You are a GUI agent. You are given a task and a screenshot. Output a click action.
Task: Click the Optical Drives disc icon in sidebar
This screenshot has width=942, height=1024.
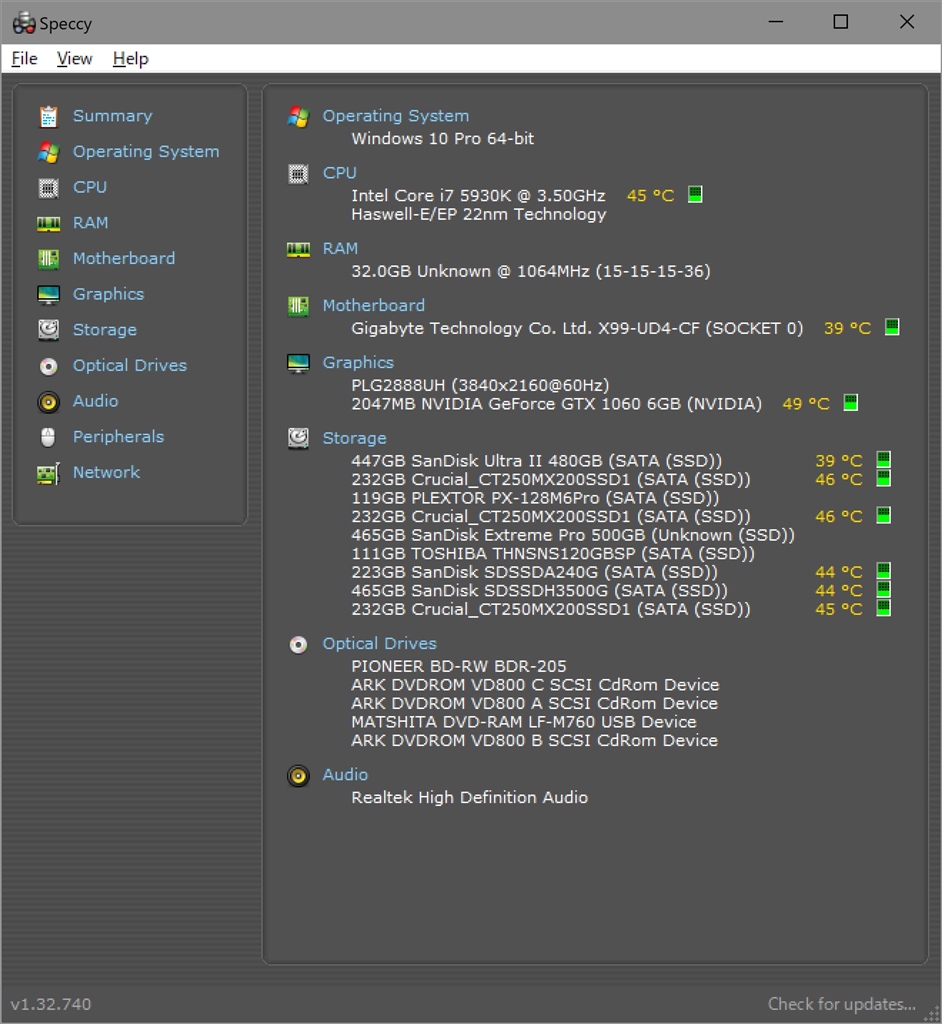(x=48, y=366)
